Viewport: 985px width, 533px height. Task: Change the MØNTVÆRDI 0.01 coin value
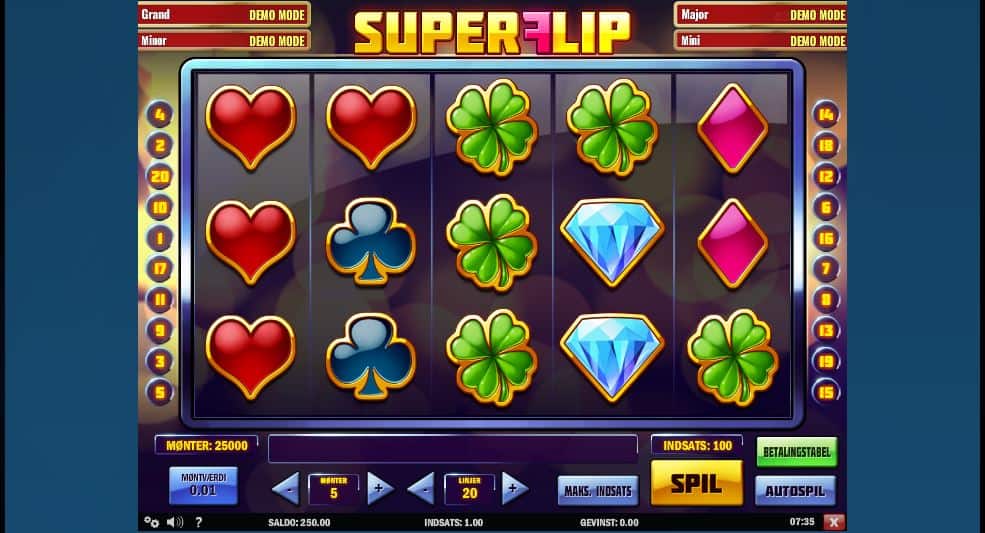pyautogui.click(x=204, y=485)
